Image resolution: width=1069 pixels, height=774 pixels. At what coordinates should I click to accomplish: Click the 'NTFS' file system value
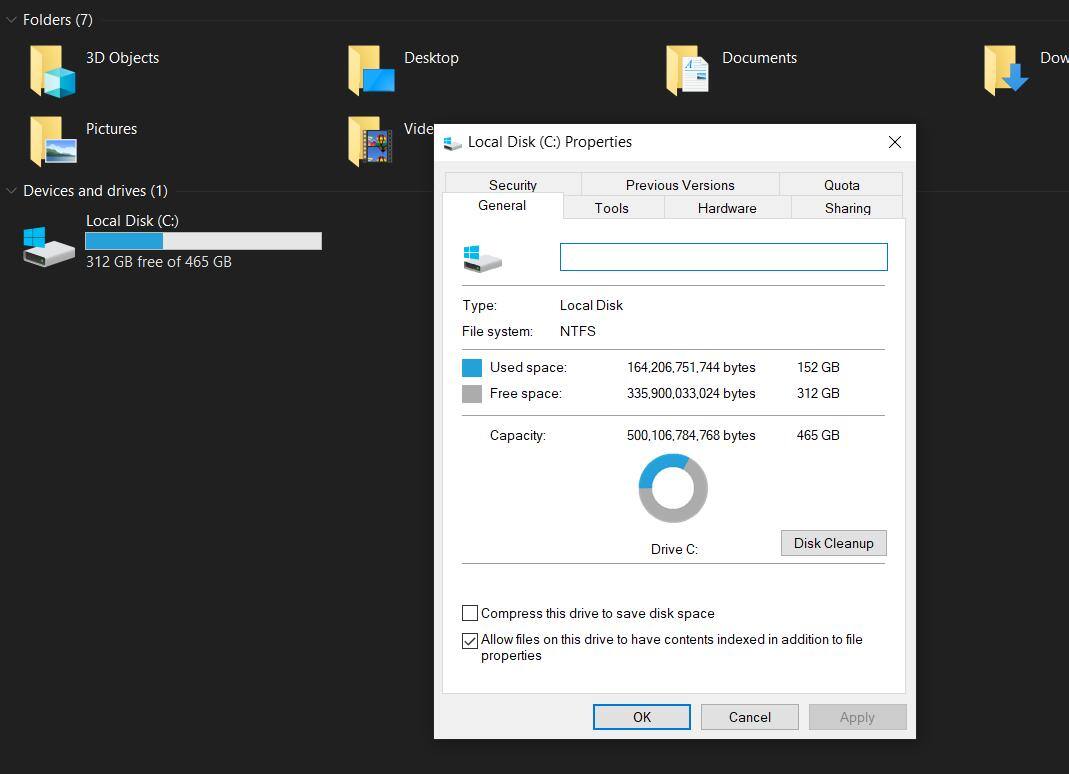pos(577,331)
